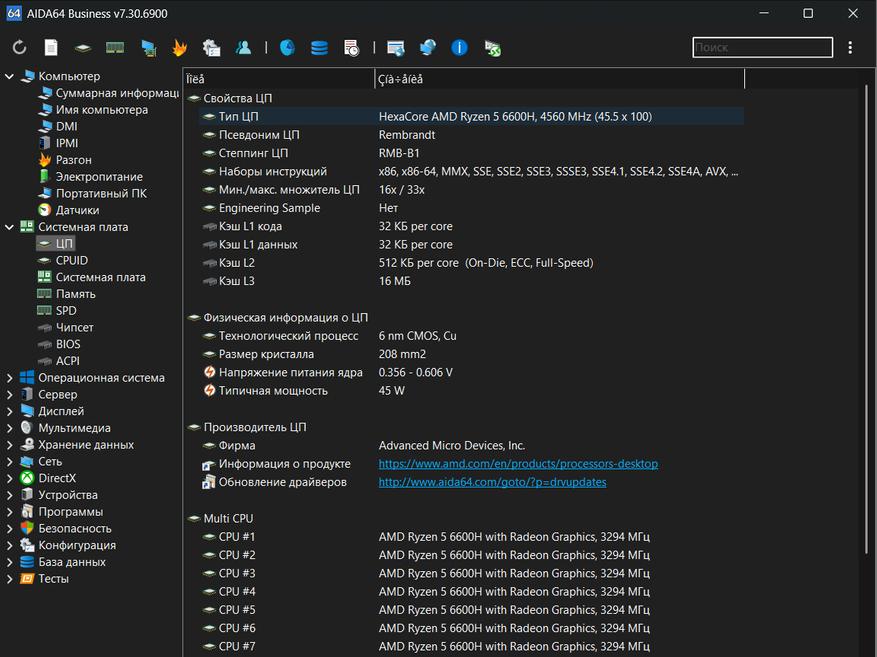Viewport: 877px width, 657px height.
Task: Select the Напряжение питания ядра row
Action: (x=471, y=372)
